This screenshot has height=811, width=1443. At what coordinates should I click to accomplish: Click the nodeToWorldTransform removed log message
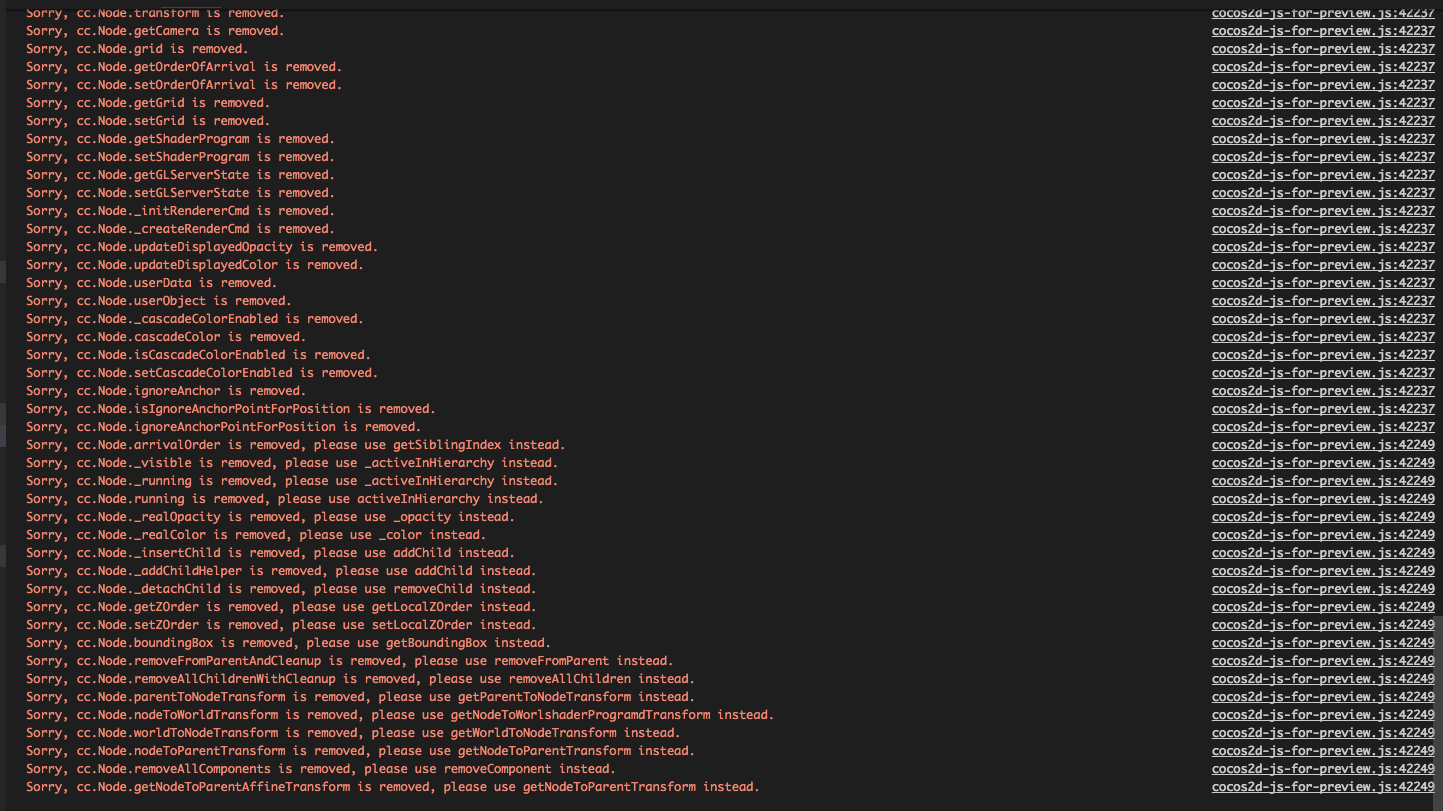click(400, 715)
